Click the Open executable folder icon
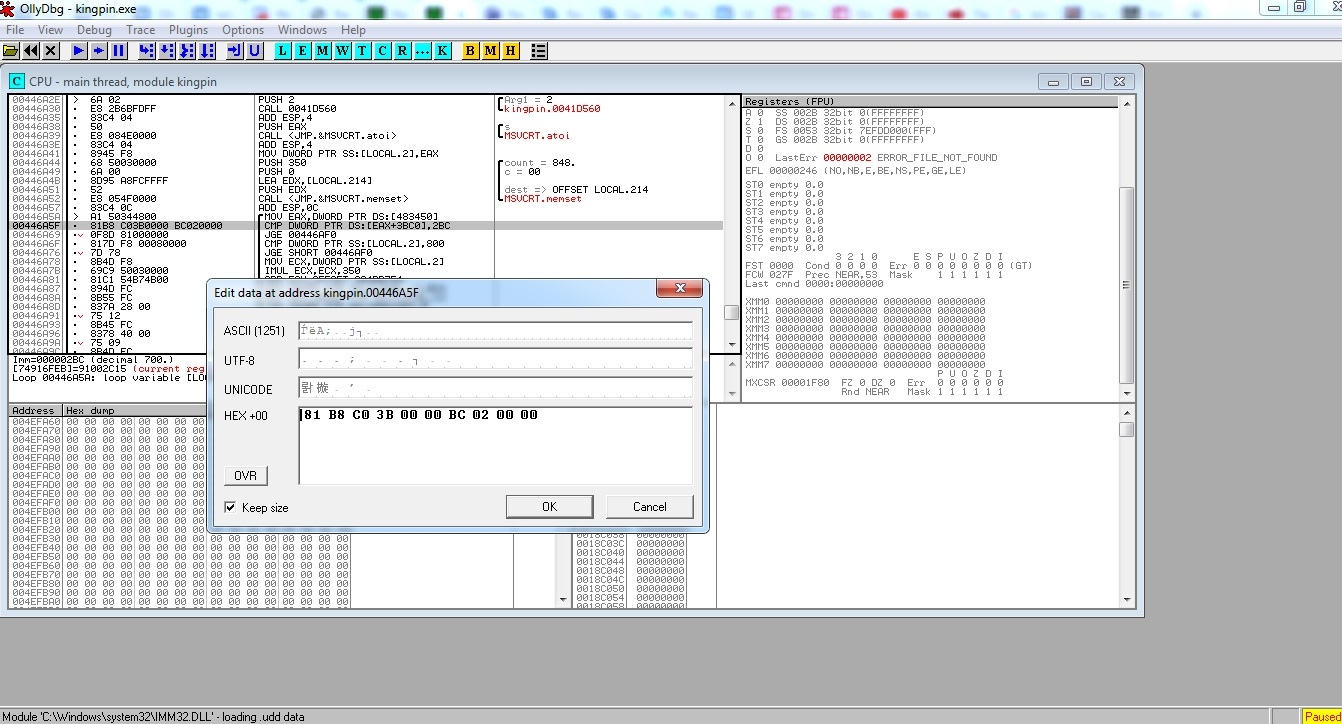The image size is (1342, 724). (x=11, y=50)
